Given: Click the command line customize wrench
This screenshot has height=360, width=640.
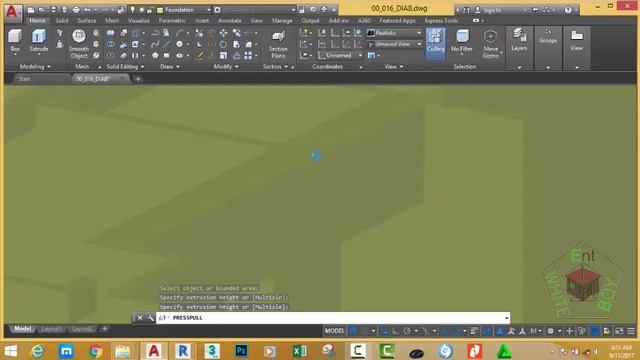Looking at the screenshot, I should (150, 318).
